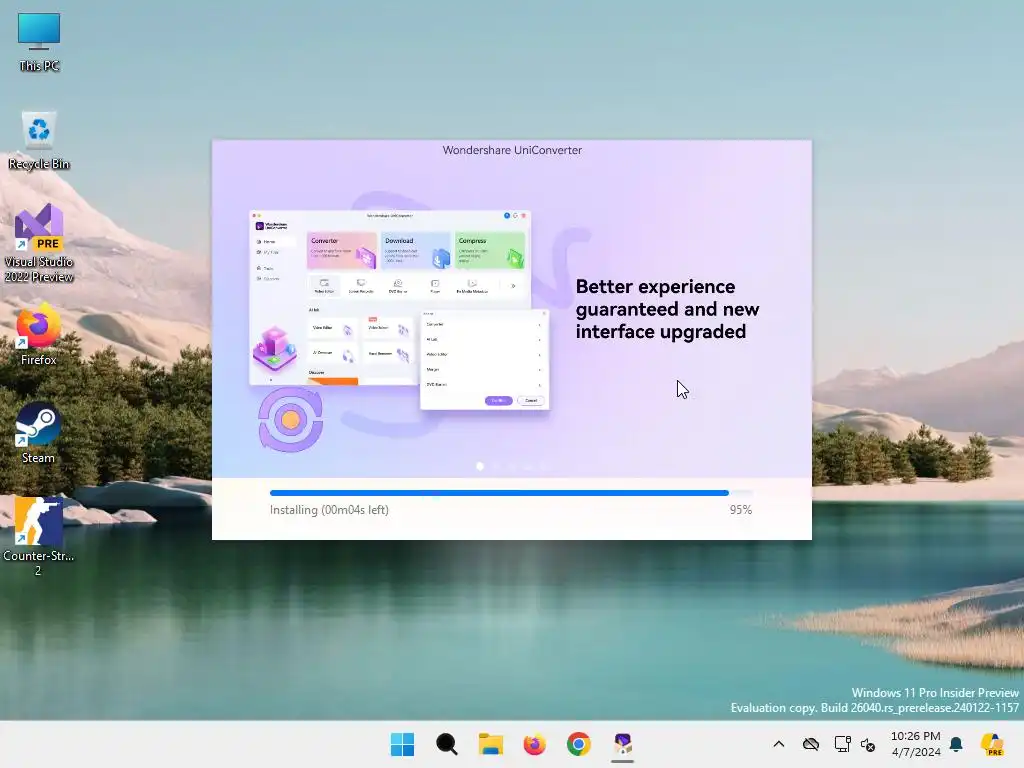Select the Counter-Strike 2 desktop shortcut
The image size is (1024, 768).
click(39, 536)
